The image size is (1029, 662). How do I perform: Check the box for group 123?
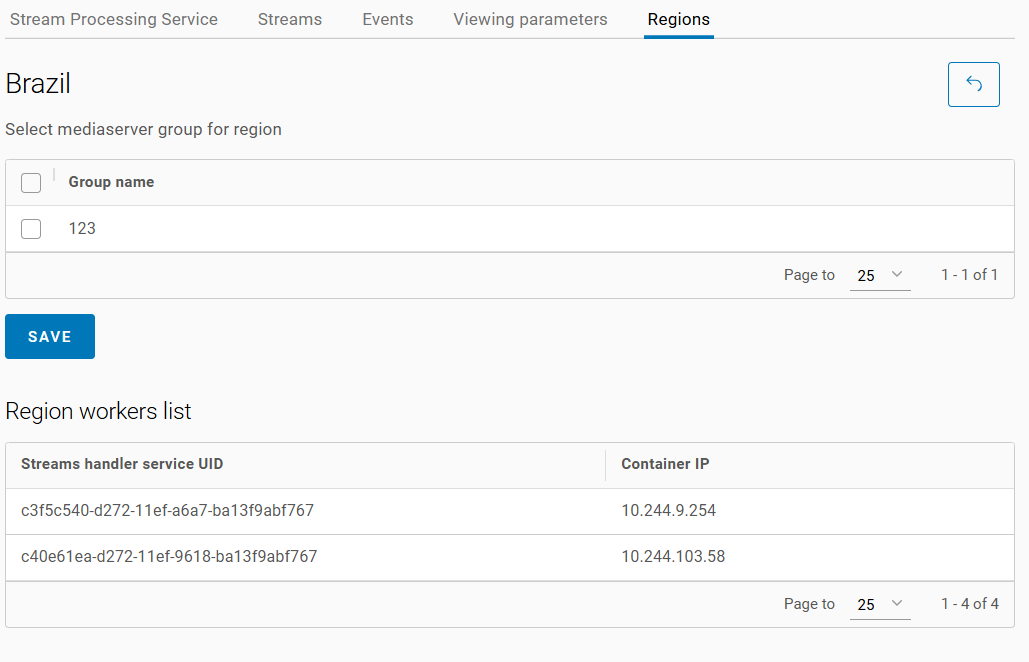[31, 229]
